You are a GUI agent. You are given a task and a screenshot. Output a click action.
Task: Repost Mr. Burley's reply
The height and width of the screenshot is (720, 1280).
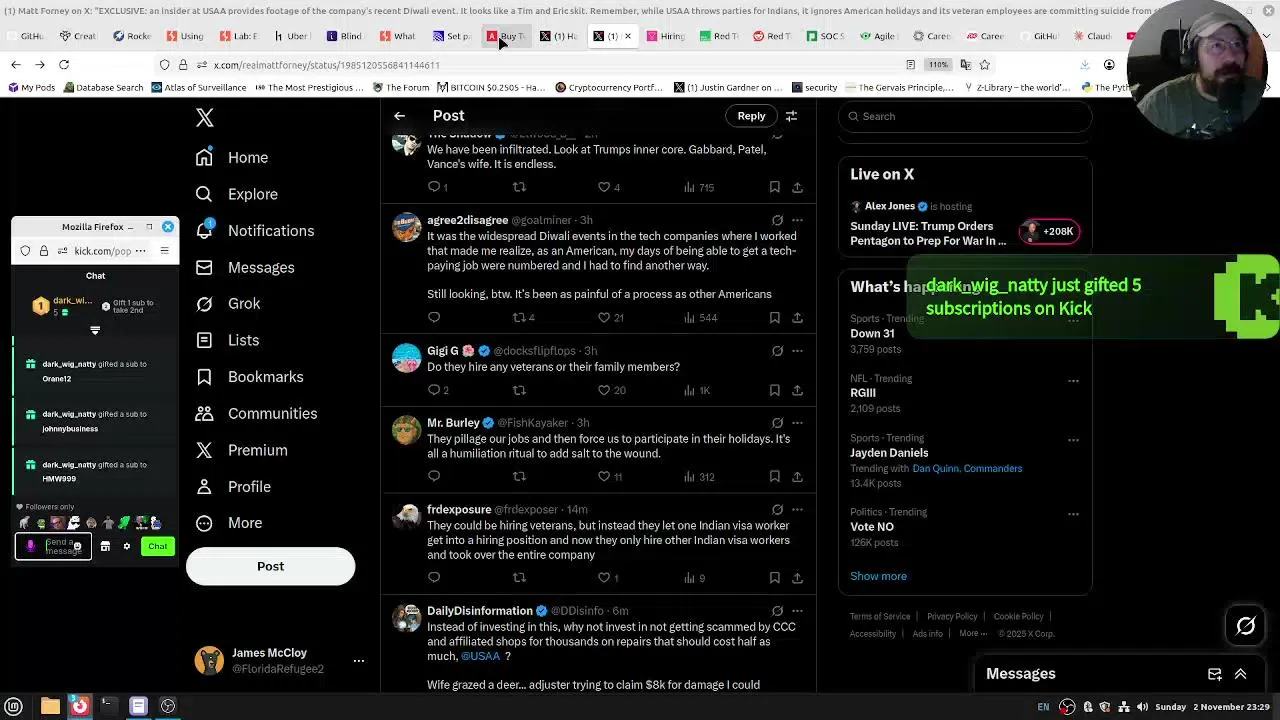coord(519,476)
